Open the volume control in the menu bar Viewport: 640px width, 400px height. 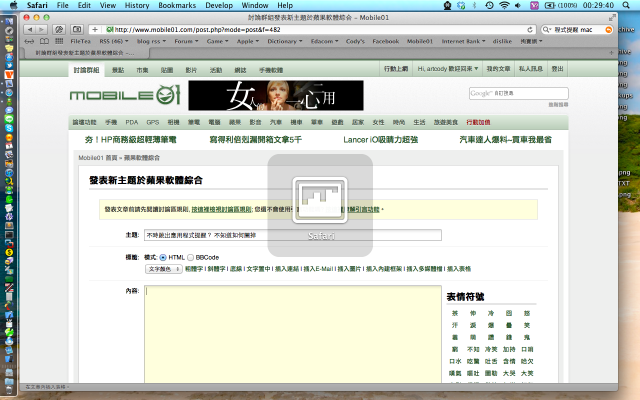tap(518, 5)
